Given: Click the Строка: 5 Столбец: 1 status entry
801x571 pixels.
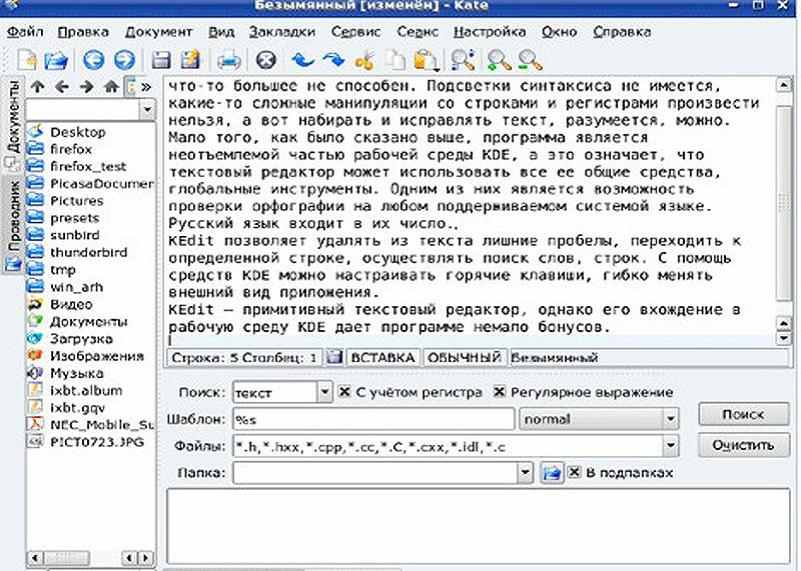Looking at the screenshot, I should tap(244, 358).
